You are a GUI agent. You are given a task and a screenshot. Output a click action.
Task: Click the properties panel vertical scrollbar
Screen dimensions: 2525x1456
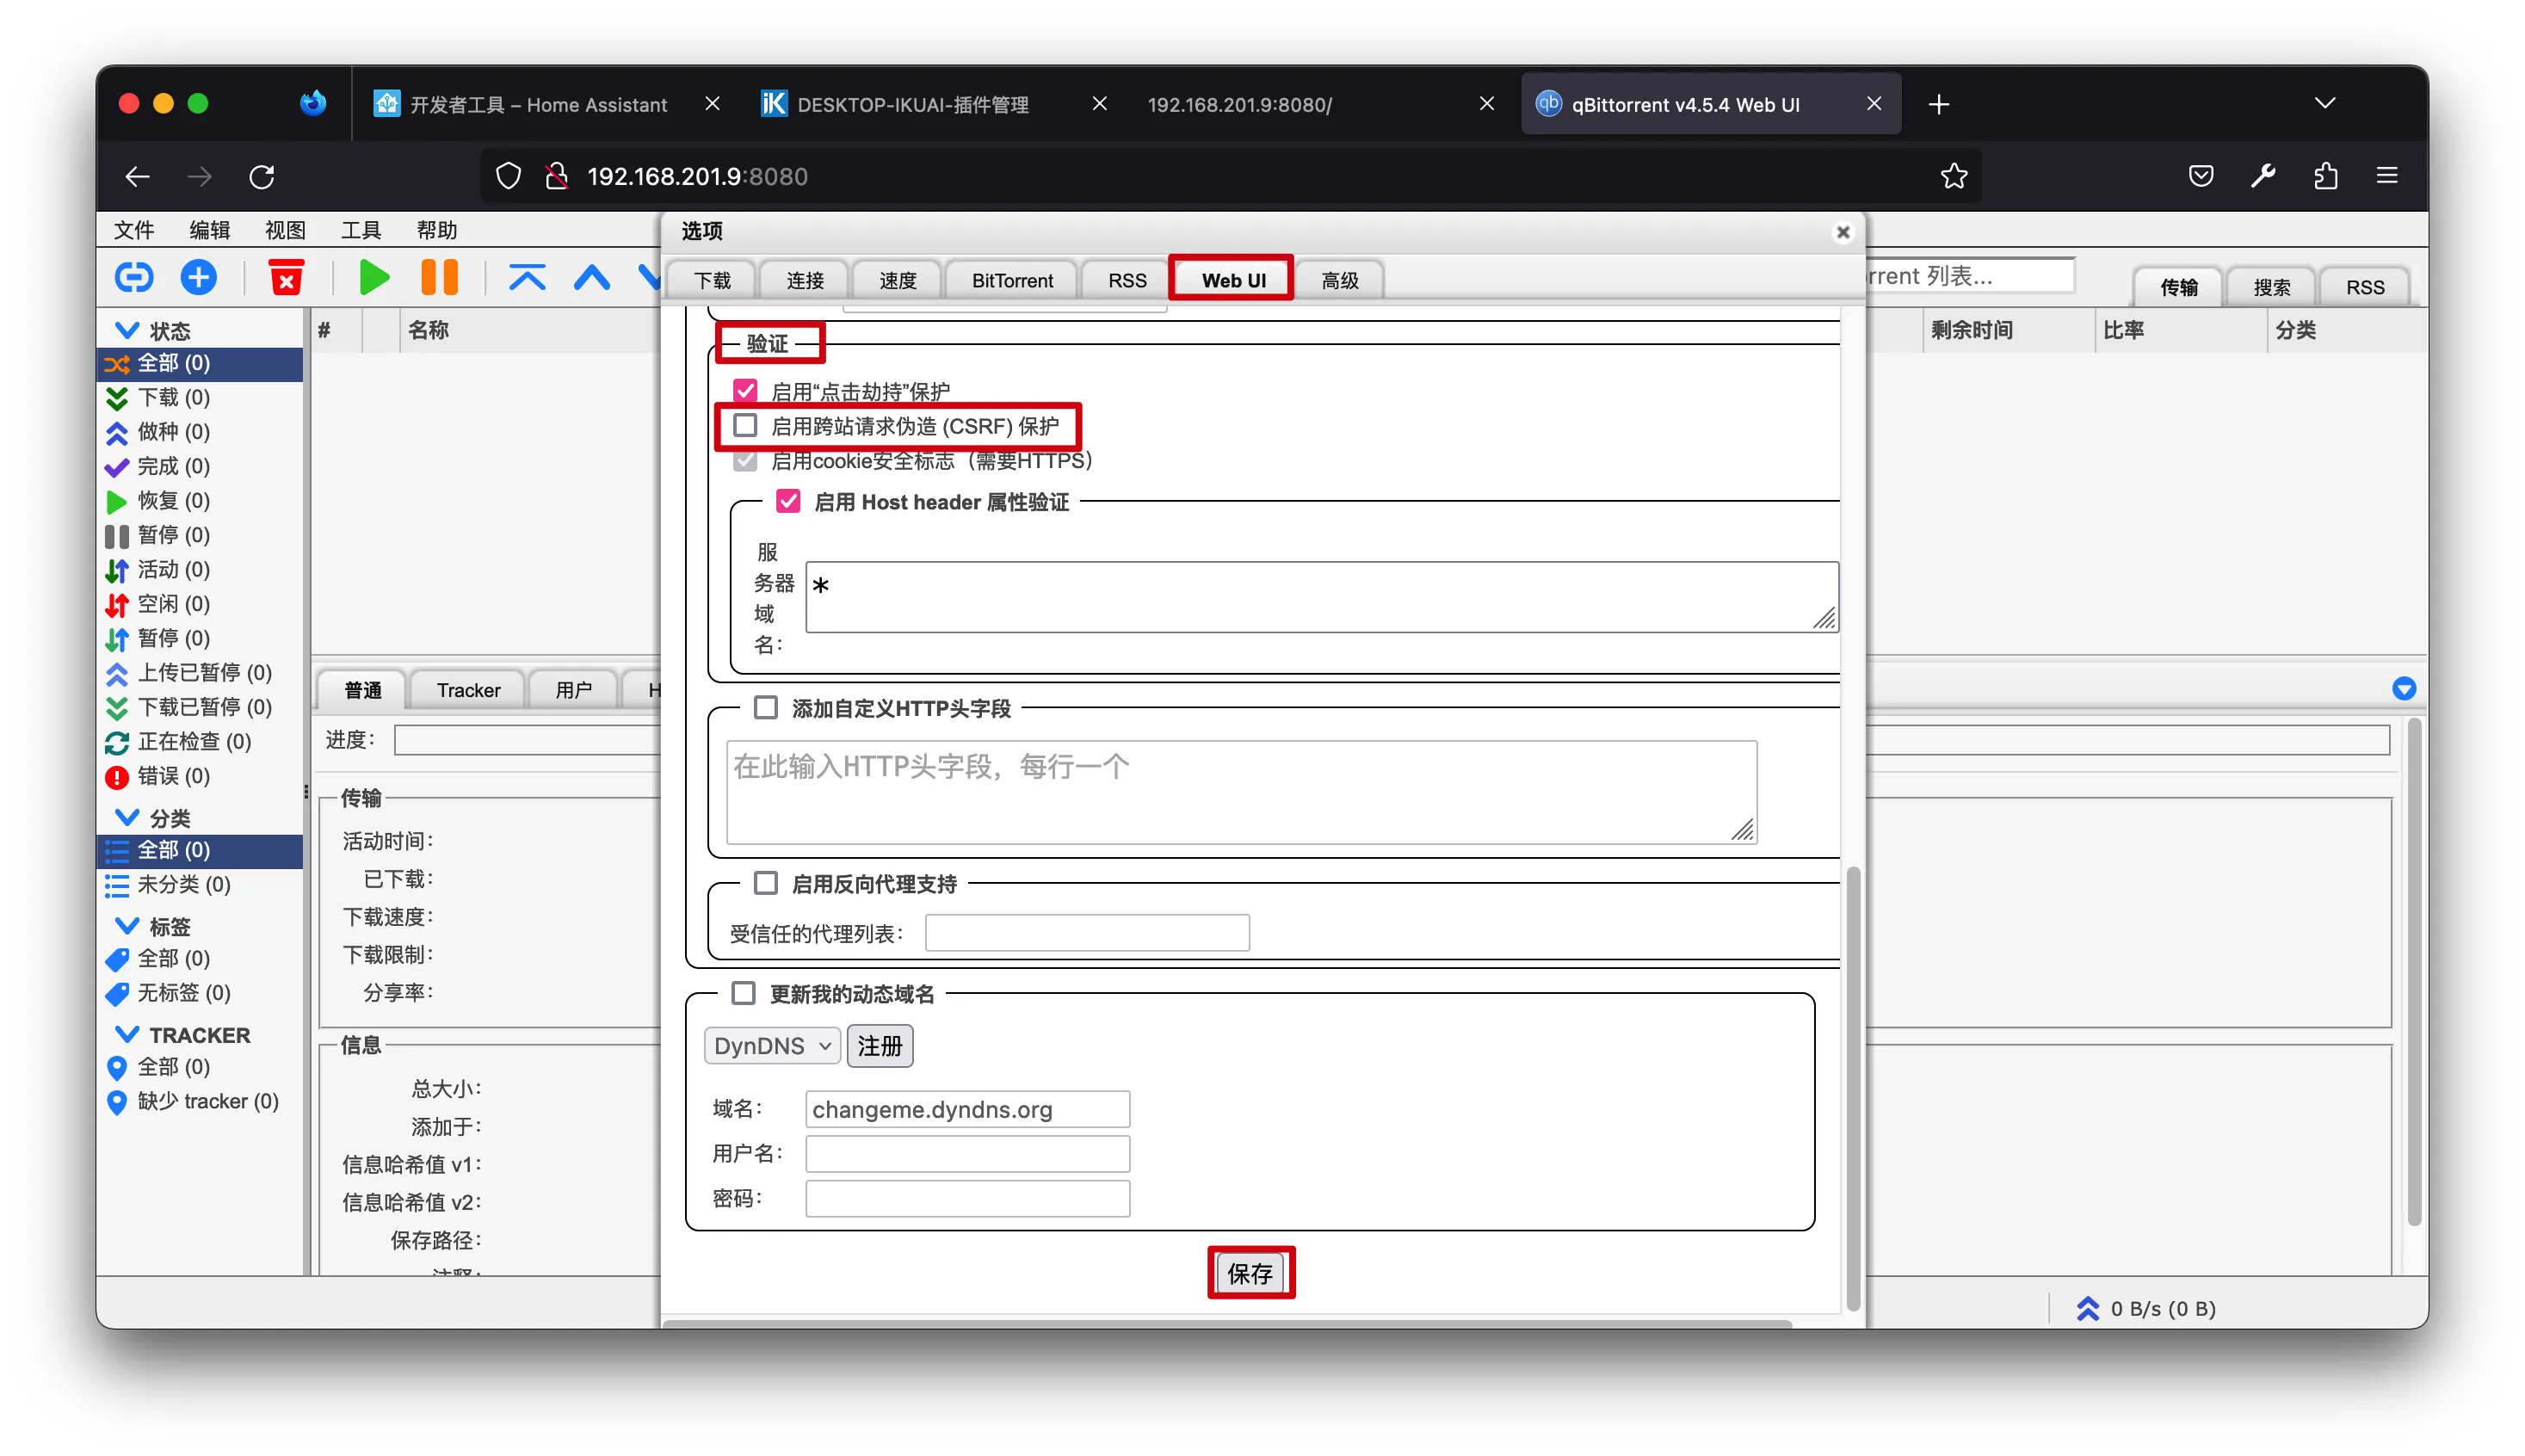2414,971
